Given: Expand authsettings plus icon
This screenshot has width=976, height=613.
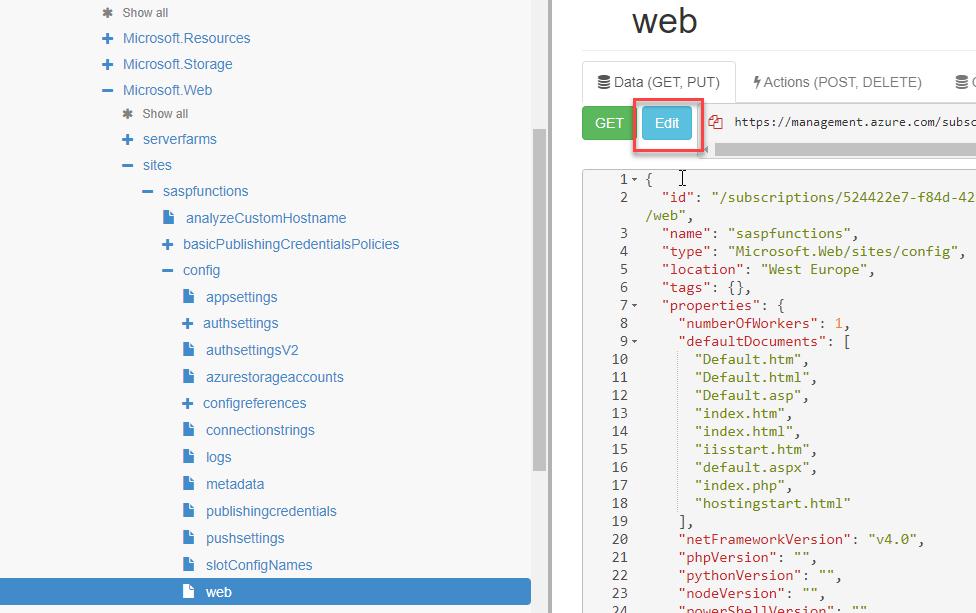Looking at the screenshot, I should pyautogui.click(x=187, y=324).
